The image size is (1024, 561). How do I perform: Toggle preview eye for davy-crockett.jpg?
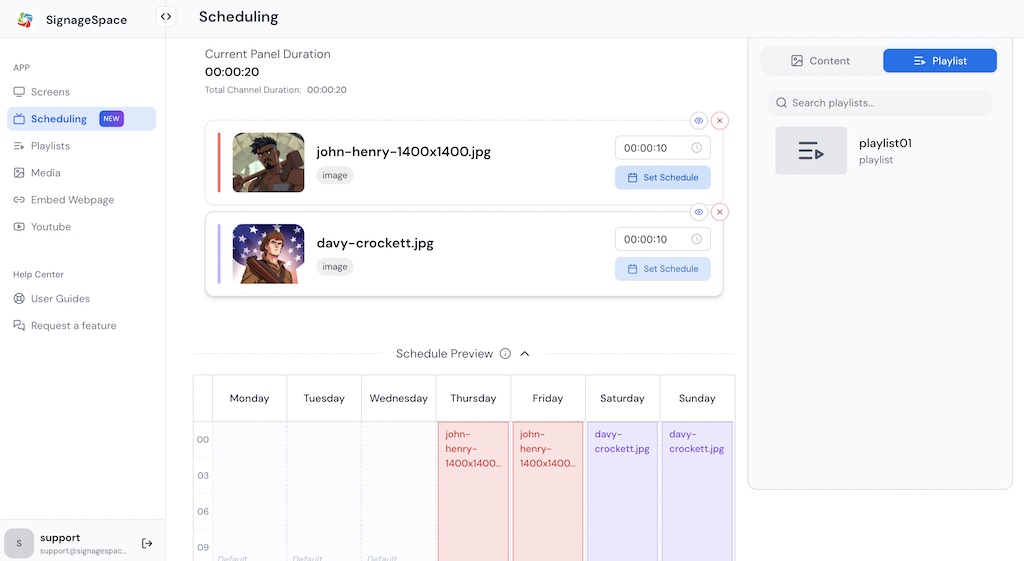coord(699,212)
